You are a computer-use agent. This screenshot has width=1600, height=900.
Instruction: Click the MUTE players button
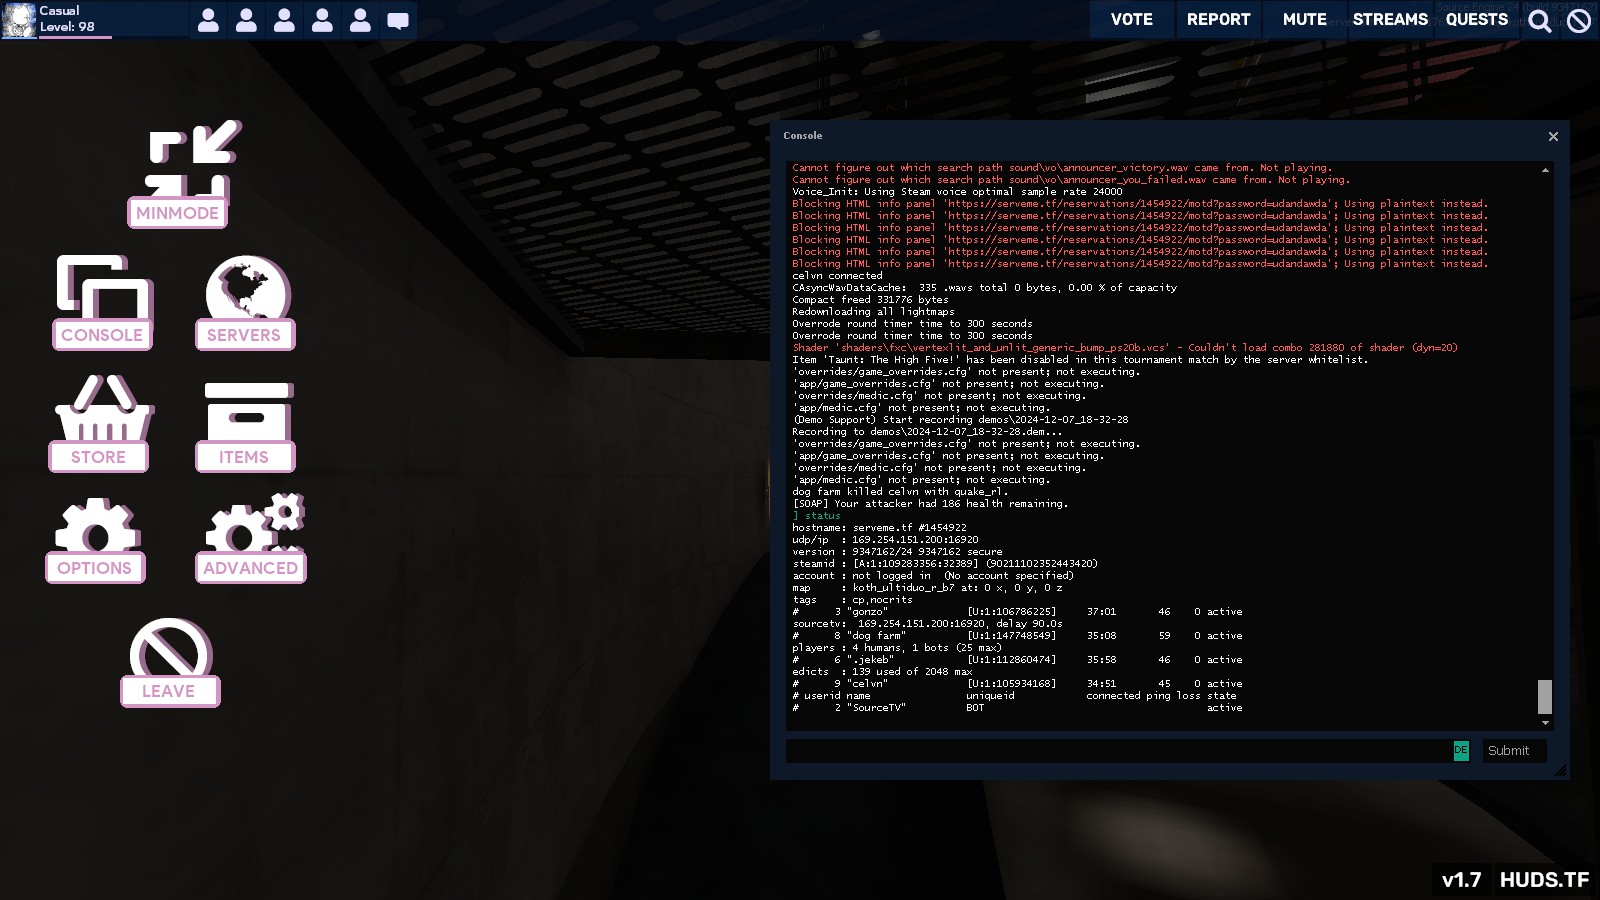[1304, 19]
